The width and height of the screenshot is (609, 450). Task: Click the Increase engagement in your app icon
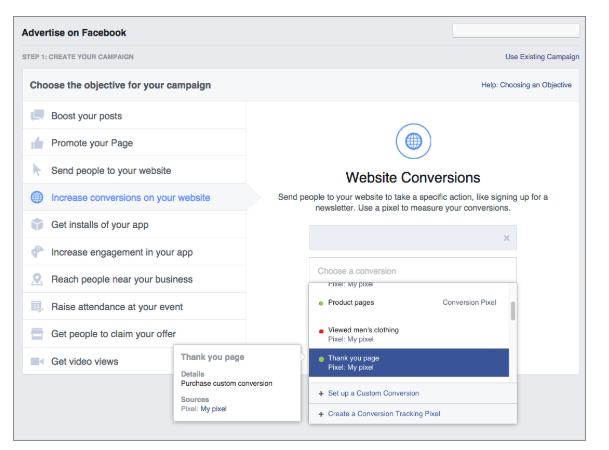[37, 252]
